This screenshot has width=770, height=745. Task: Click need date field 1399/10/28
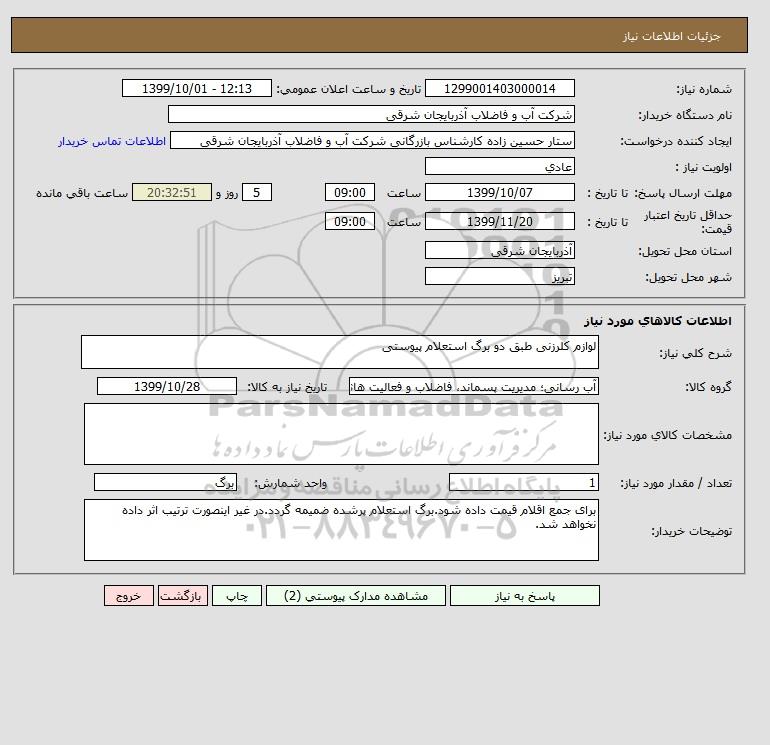pyautogui.click(x=167, y=386)
